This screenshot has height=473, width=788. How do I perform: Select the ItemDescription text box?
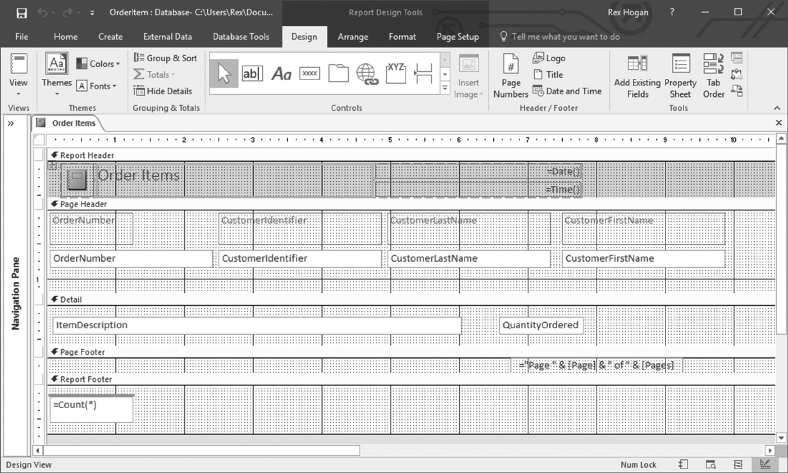point(256,325)
